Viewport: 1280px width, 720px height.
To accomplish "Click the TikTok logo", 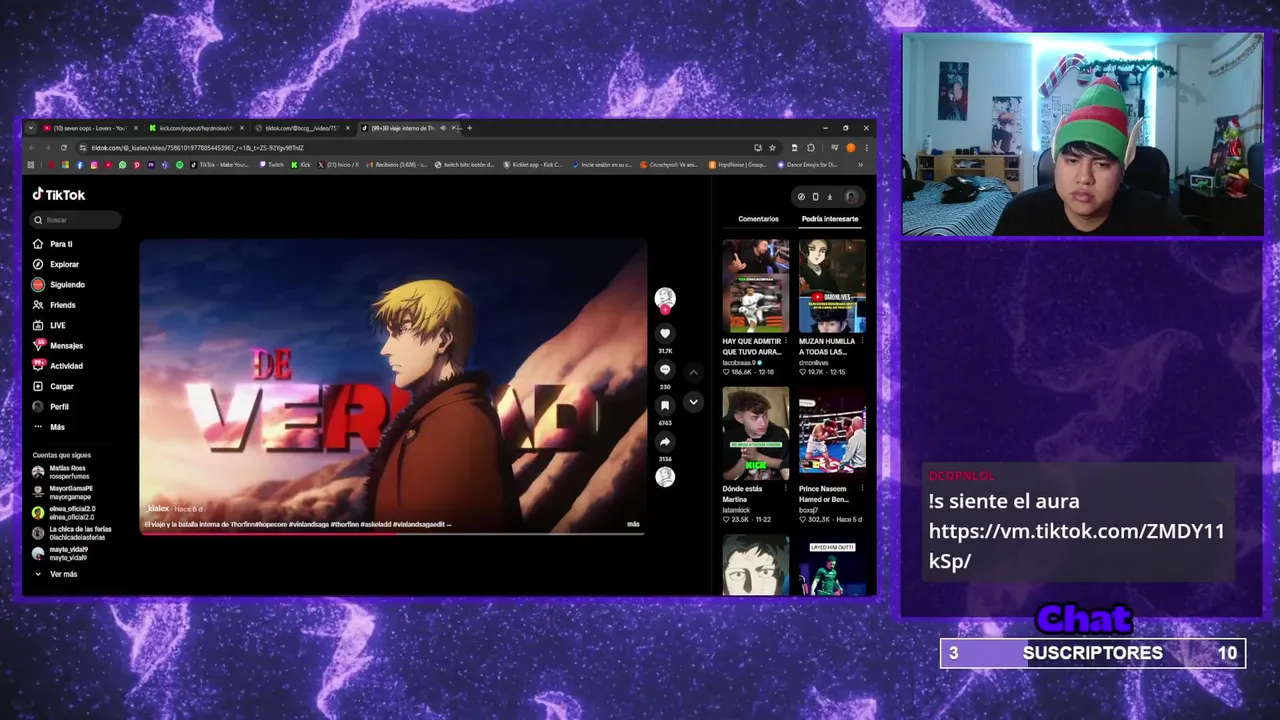I will click(59, 195).
